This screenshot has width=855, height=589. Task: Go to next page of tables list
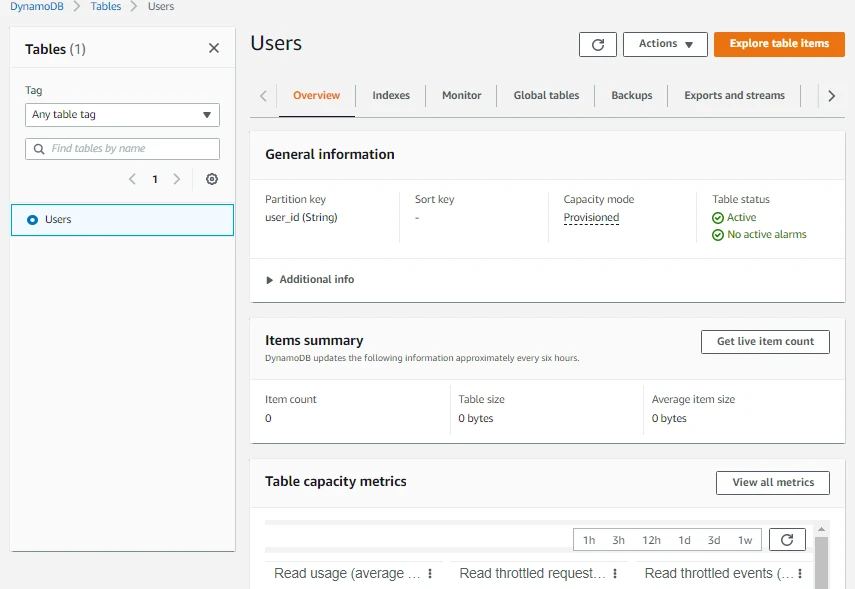tap(177, 179)
